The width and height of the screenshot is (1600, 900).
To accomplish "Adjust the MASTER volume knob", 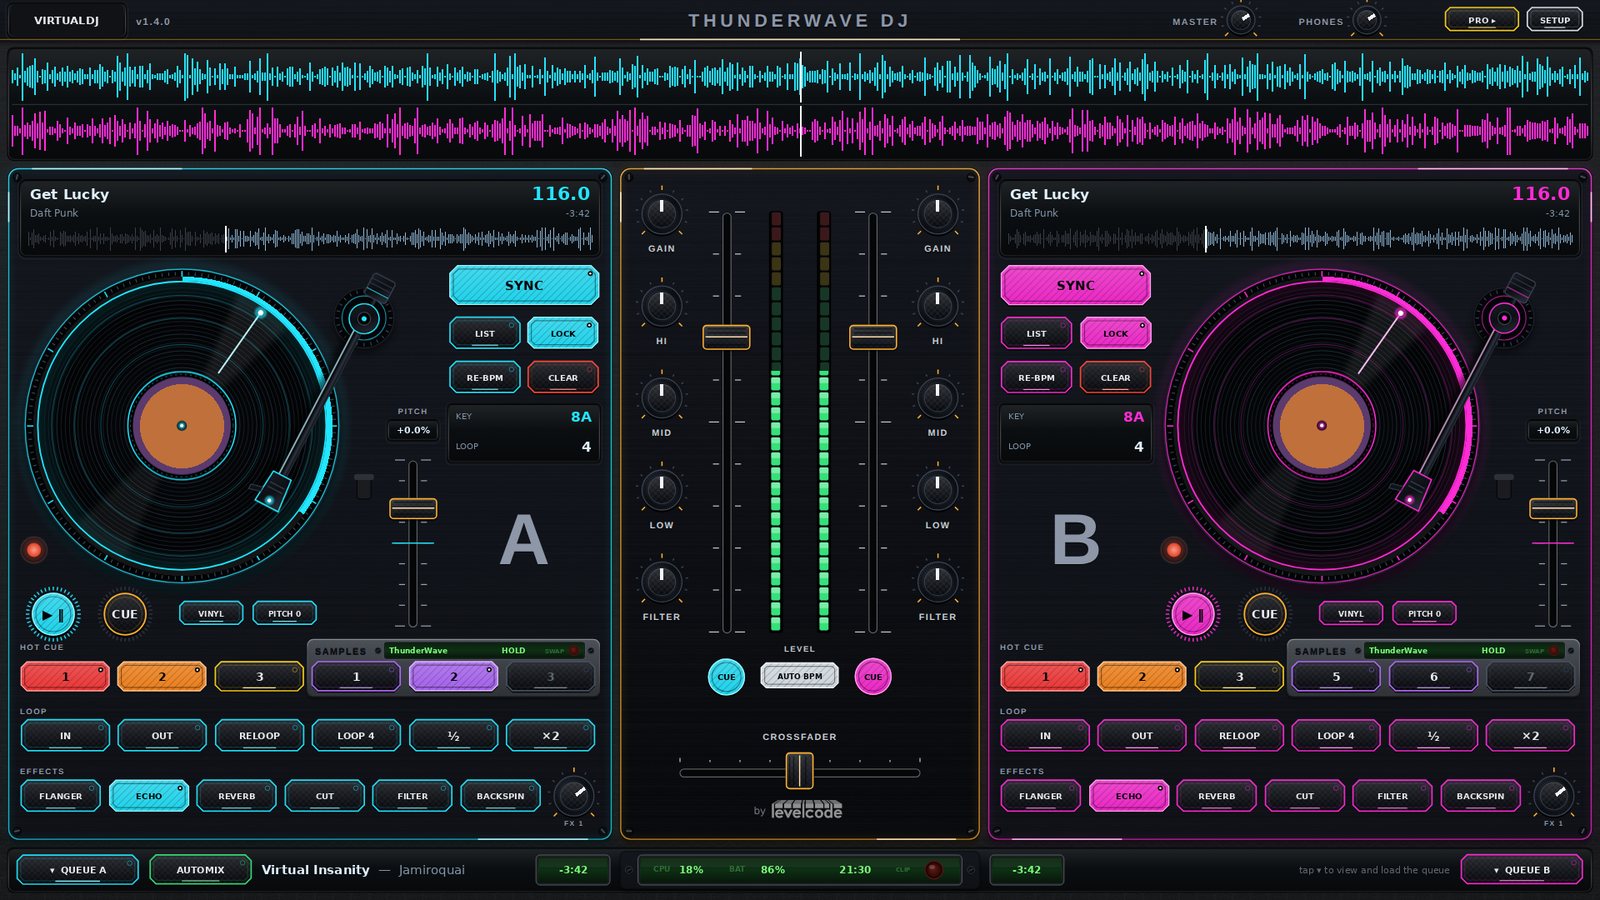I will pos(1241,19).
